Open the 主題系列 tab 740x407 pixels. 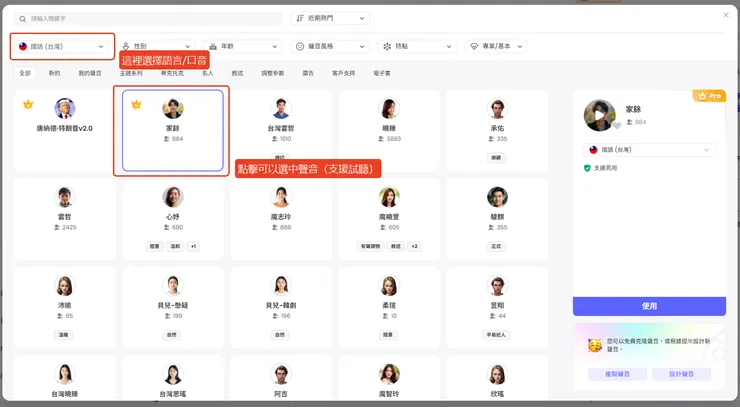tap(131, 73)
